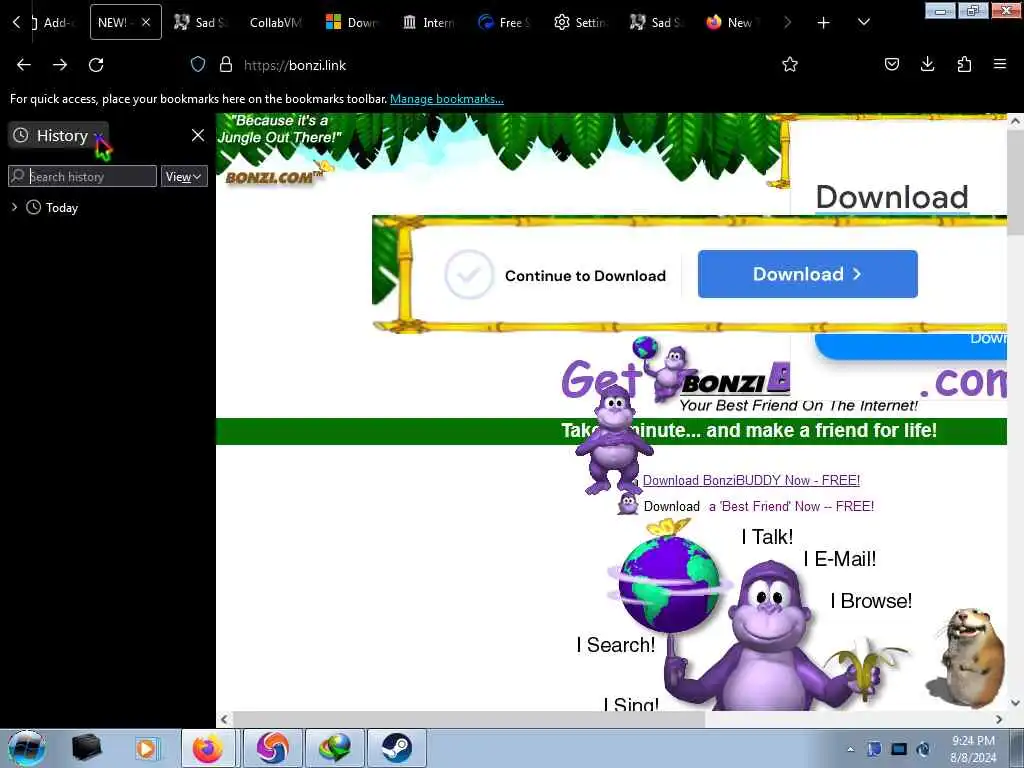Switch to the Microsoft Download tab
This screenshot has height=768, width=1024.
coord(353,22)
